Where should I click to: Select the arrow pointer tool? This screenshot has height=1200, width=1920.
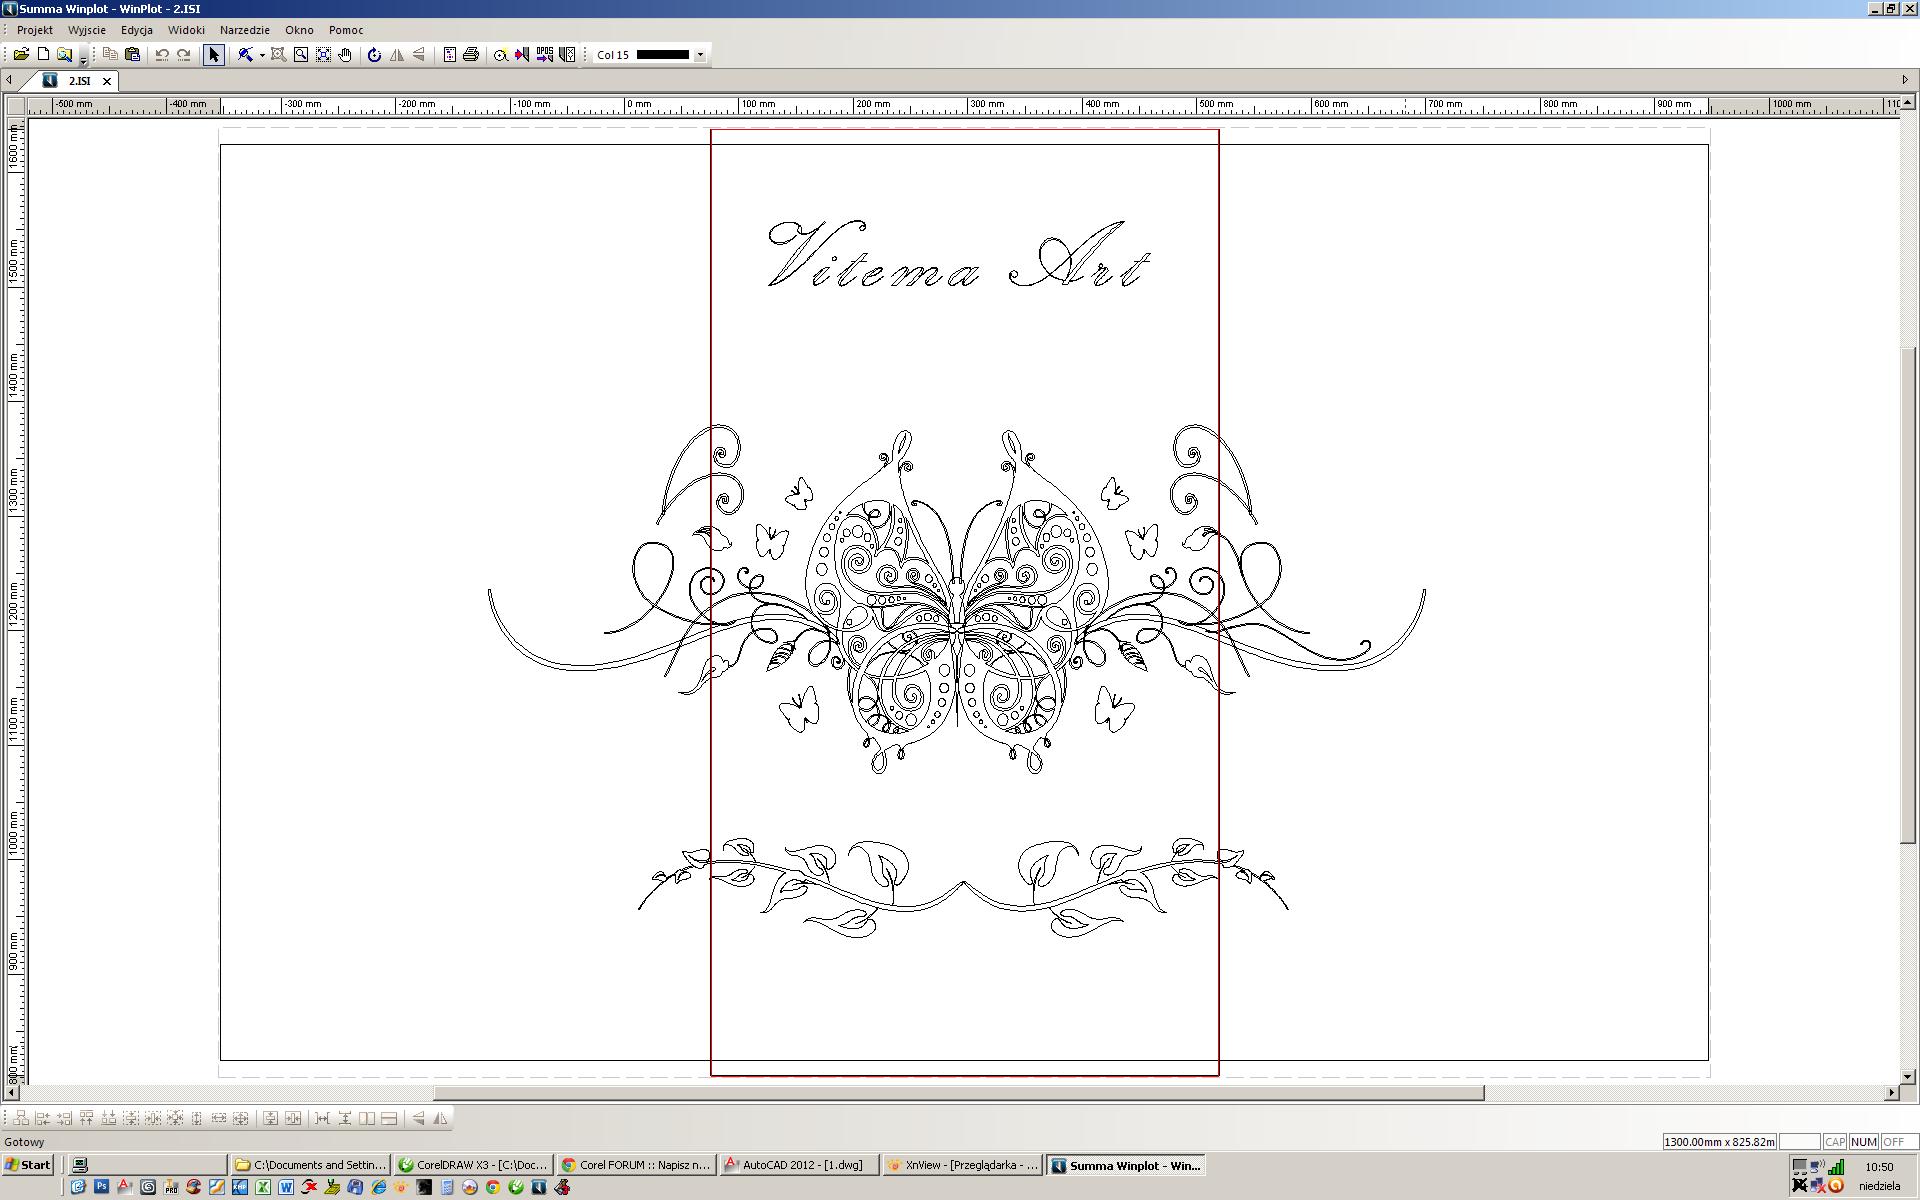click(x=213, y=55)
